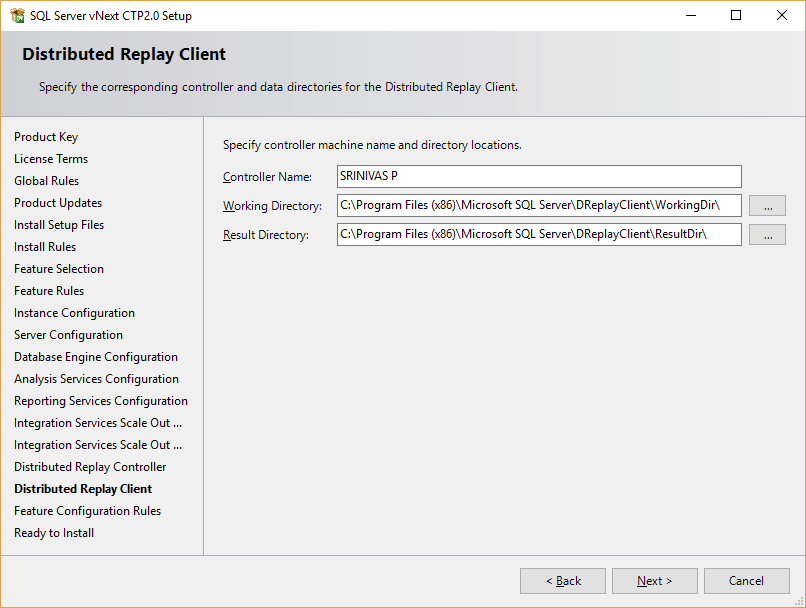Go to previous page with Back button
The width and height of the screenshot is (806, 608).
coord(563,581)
